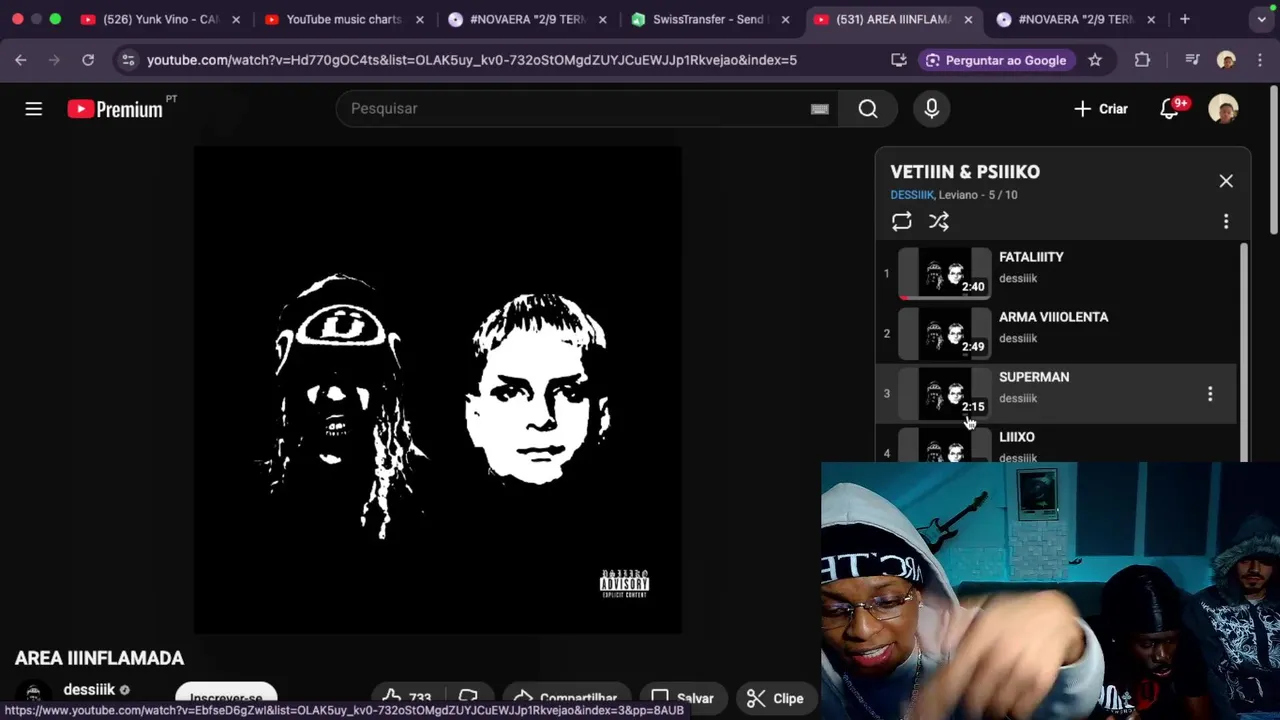Viewport: 1280px width, 720px height.
Task: Close the Yunk Vino tab
Action: (236, 19)
